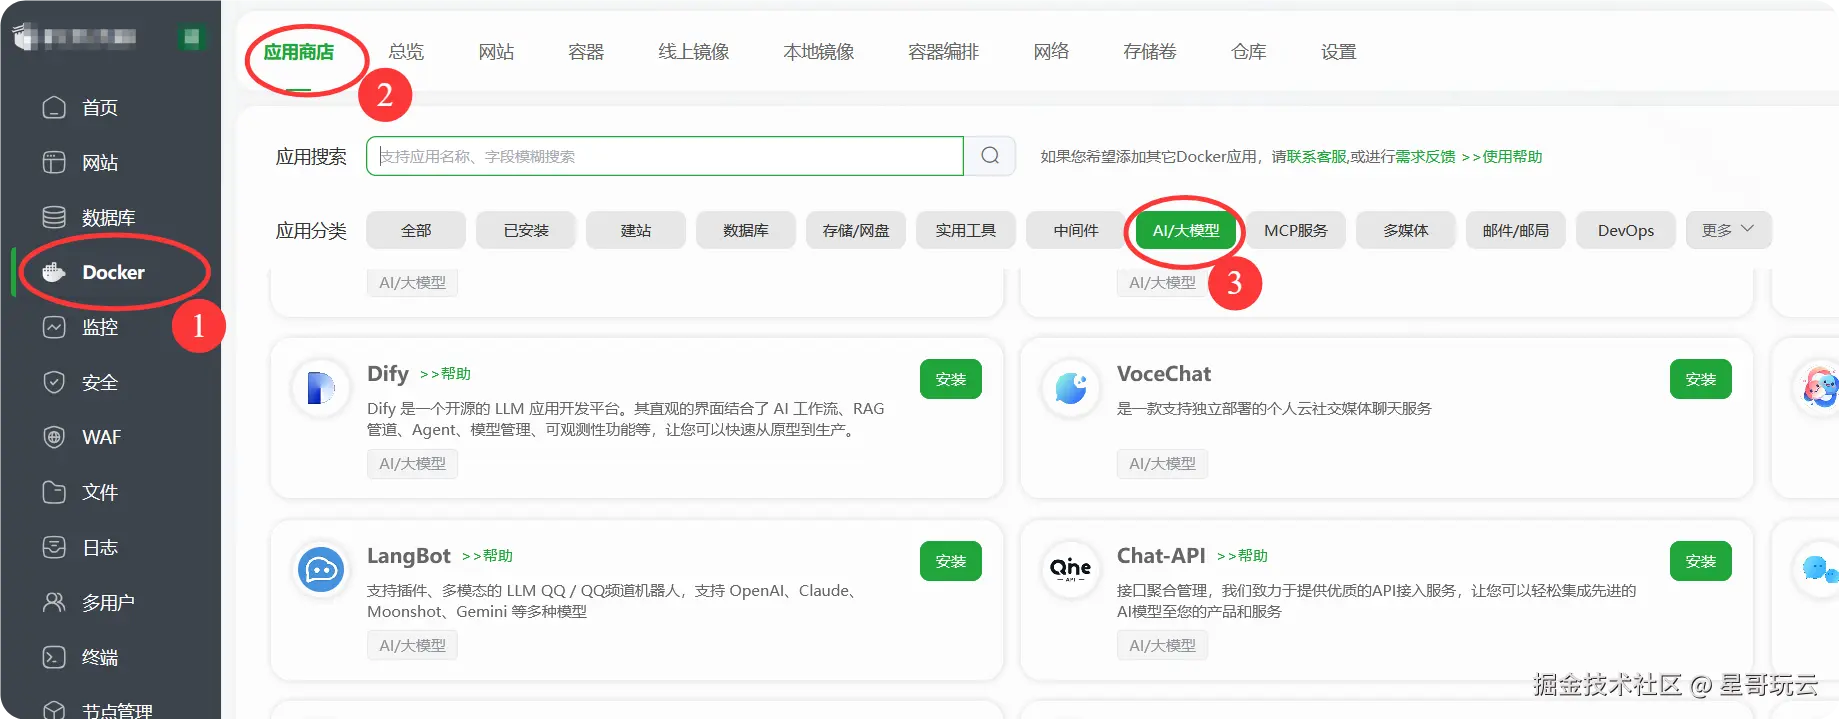Go to the 本地镜像 tab
1839x719 pixels.
tap(819, 52)
